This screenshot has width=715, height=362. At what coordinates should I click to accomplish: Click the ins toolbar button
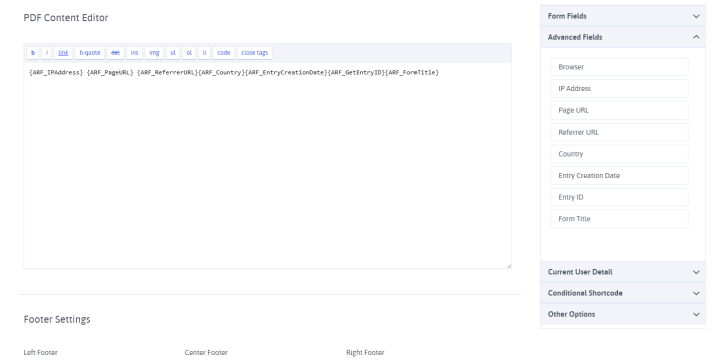pyautogui.click(x=135, y=53)
